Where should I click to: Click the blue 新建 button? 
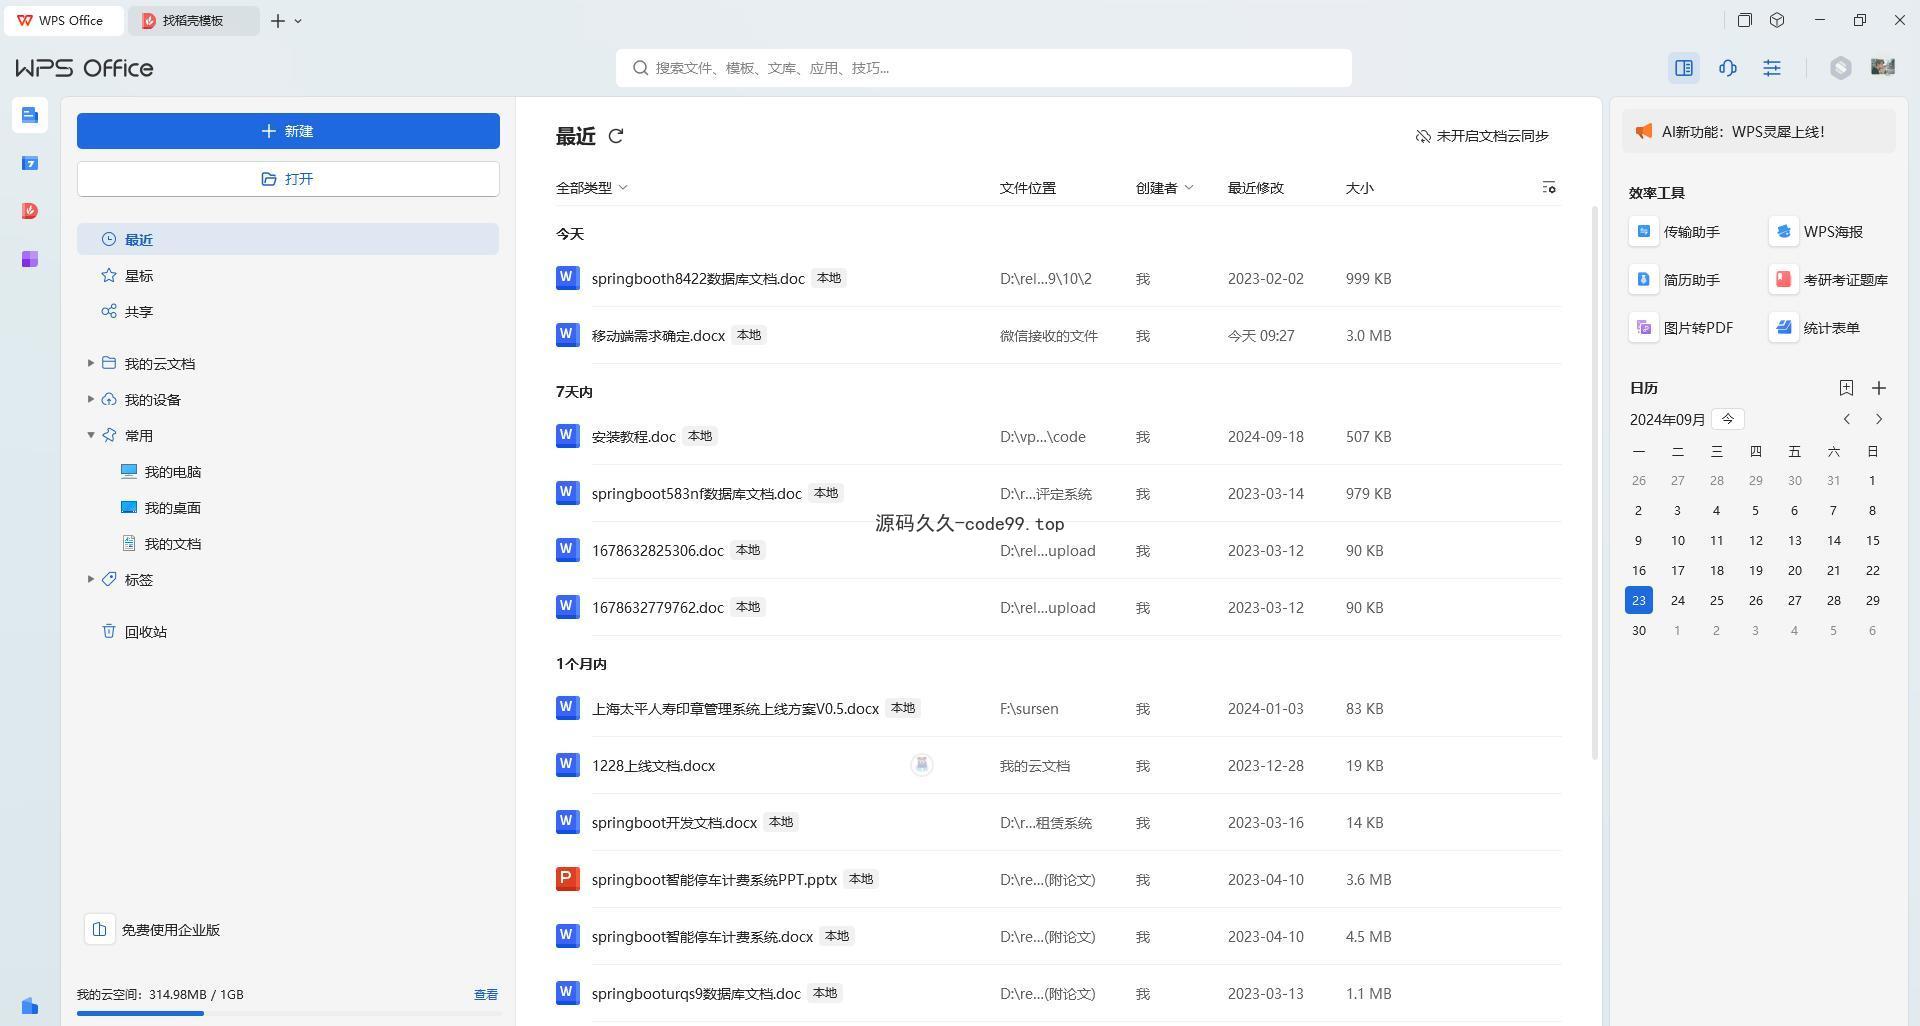coord(288,131)
